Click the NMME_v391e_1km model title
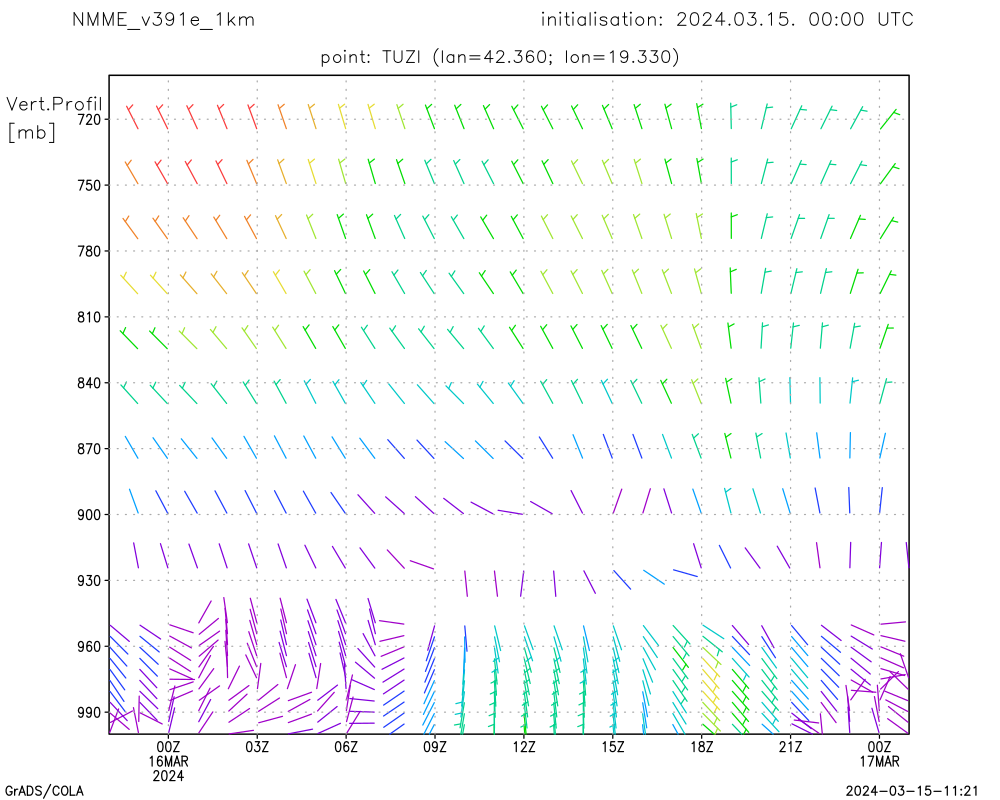 [163, 20]
